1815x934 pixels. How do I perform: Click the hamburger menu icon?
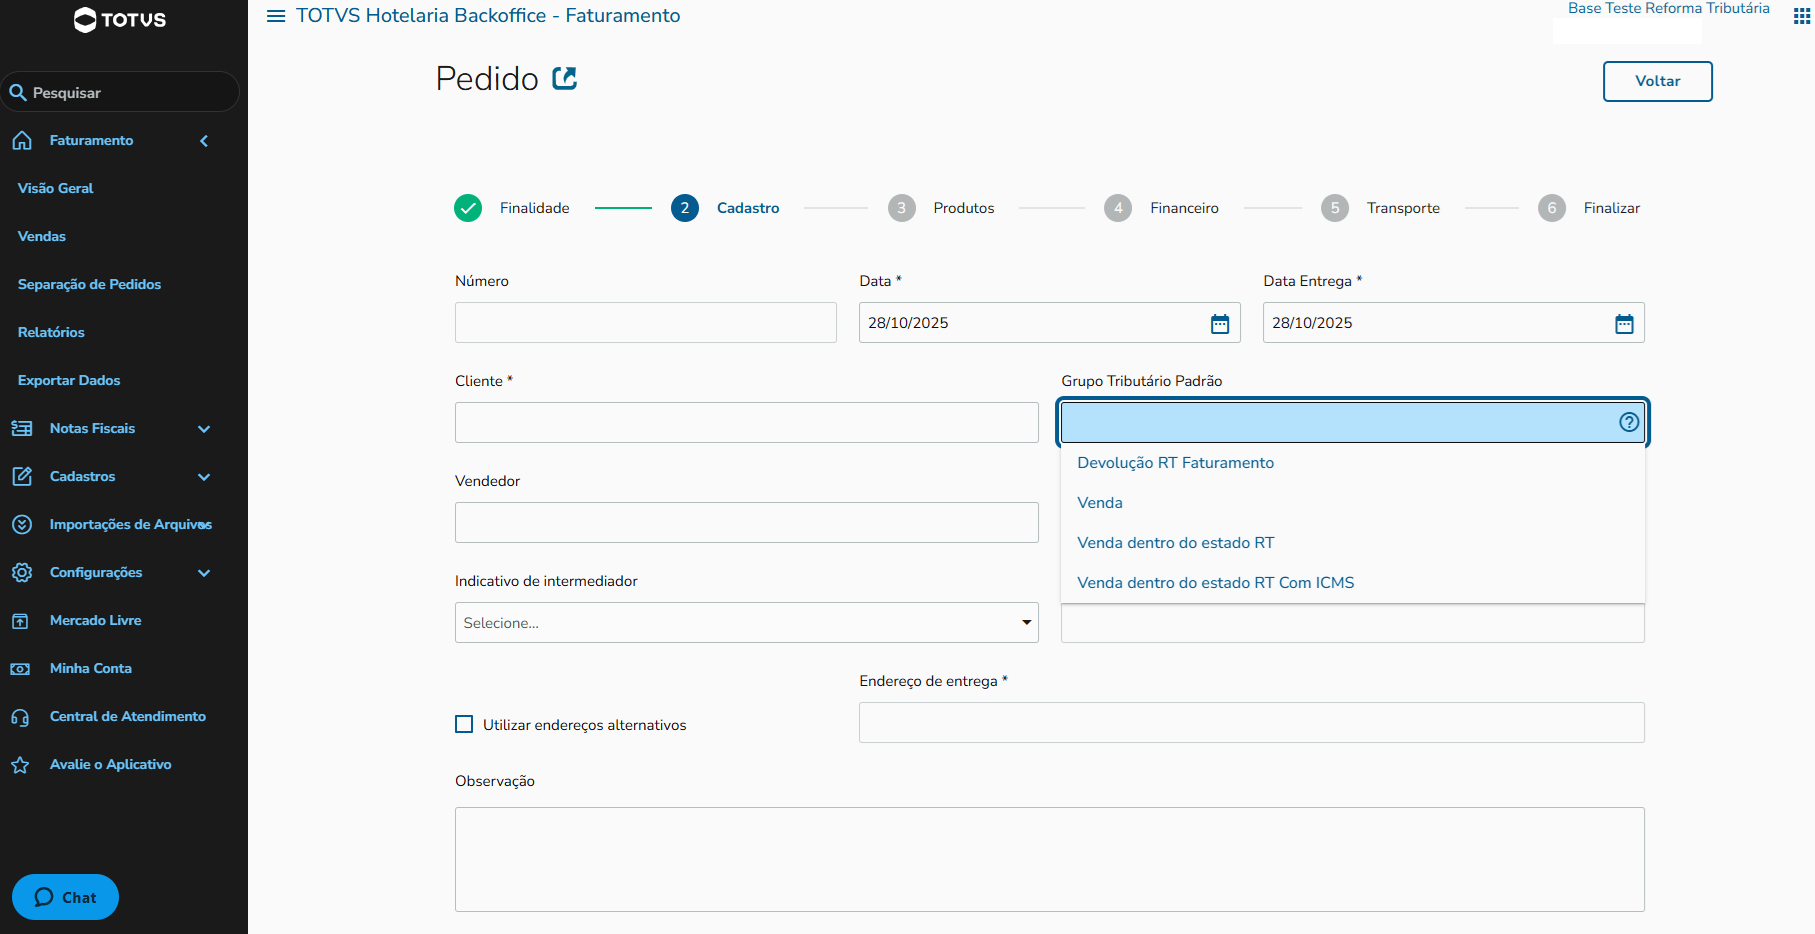coord(276,16)
